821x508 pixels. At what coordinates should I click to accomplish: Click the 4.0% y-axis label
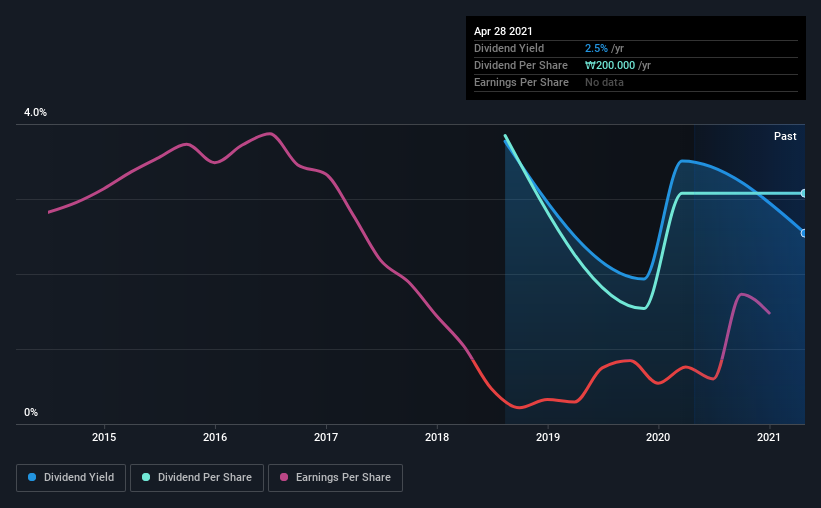click(x=35, y=113)
